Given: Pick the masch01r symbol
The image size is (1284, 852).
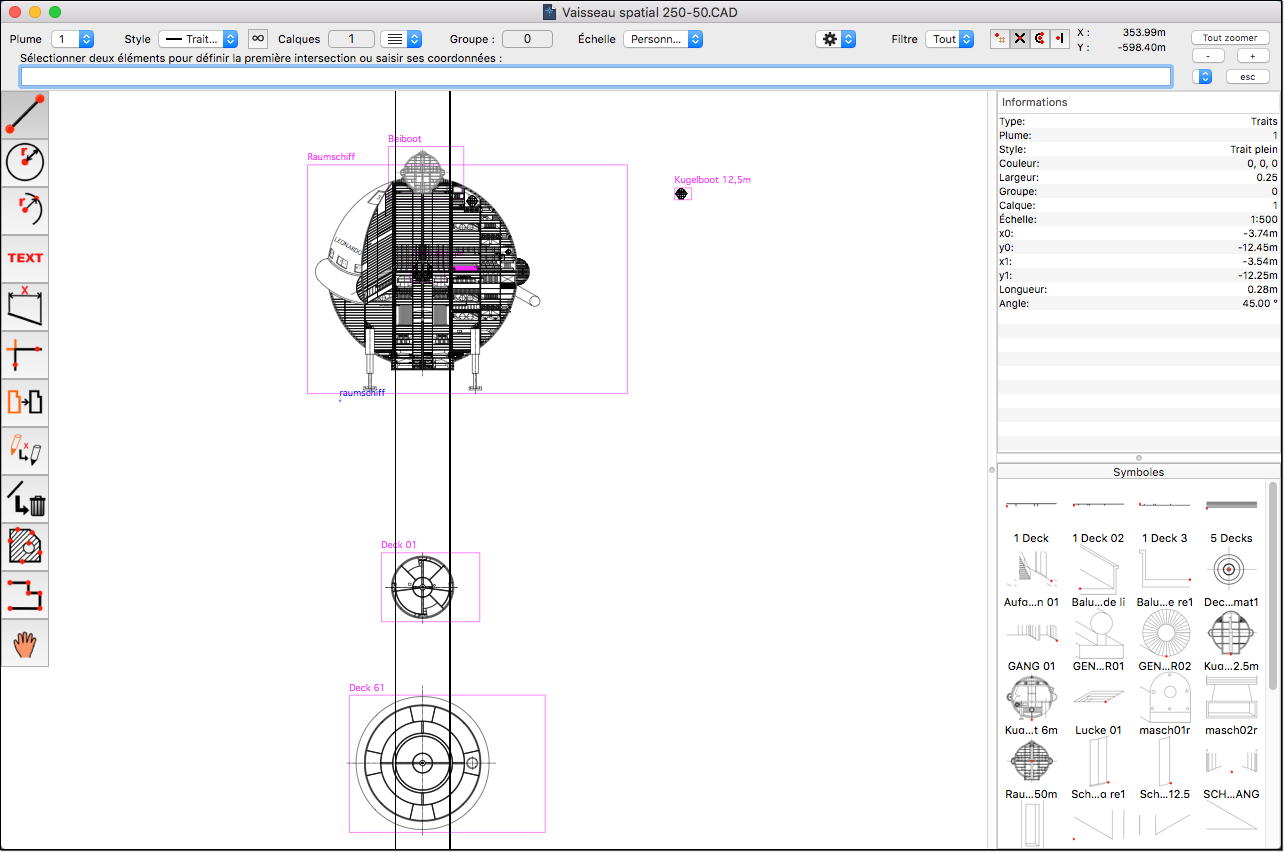Looking at the screenshot, I should (x=1165, y=704).
